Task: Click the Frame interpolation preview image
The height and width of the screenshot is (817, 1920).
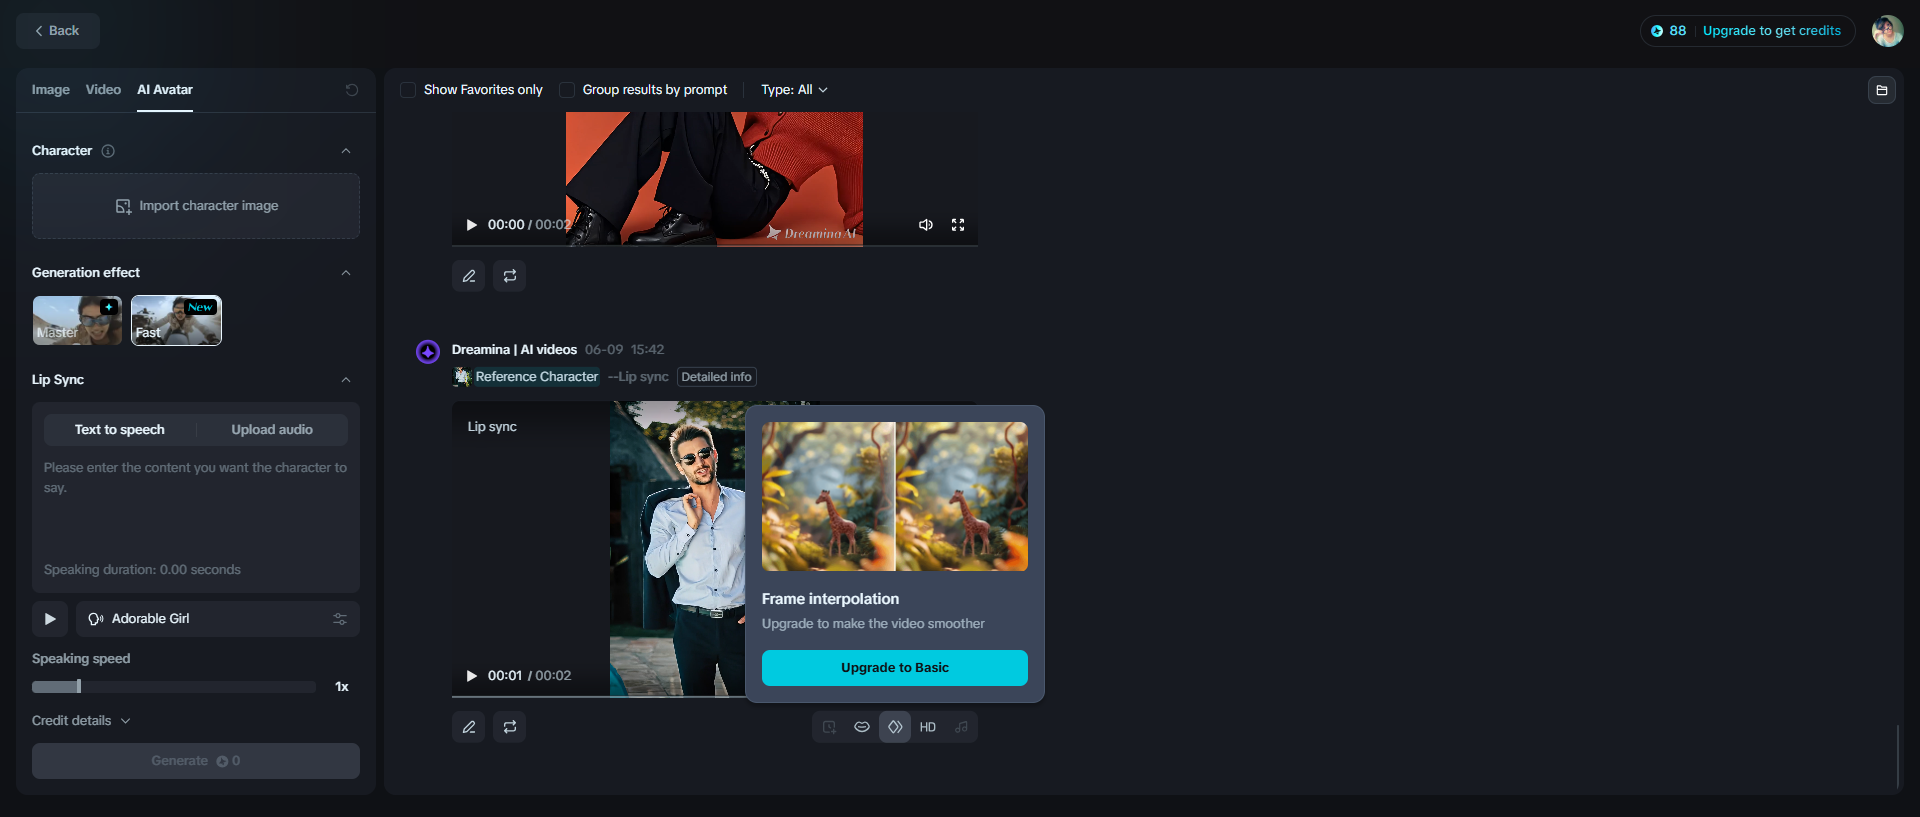Action: click(x=895, y=497)
